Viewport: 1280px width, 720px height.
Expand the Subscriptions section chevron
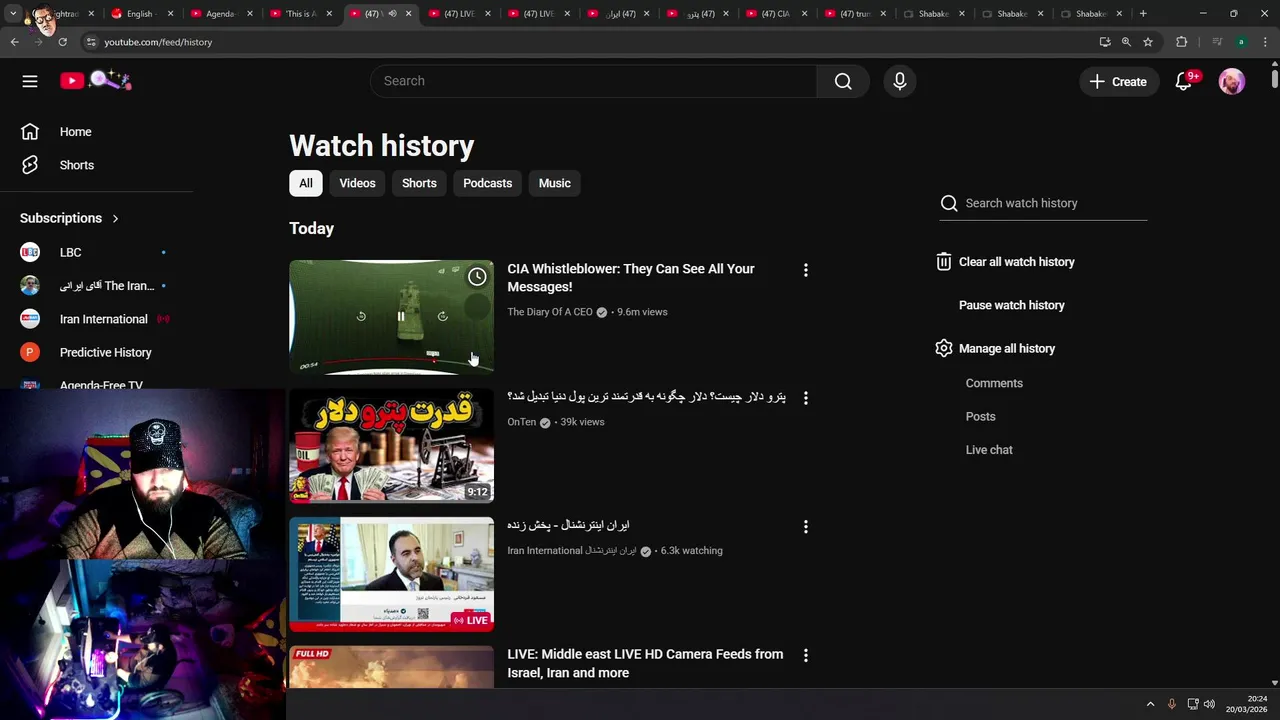point(115,218)
